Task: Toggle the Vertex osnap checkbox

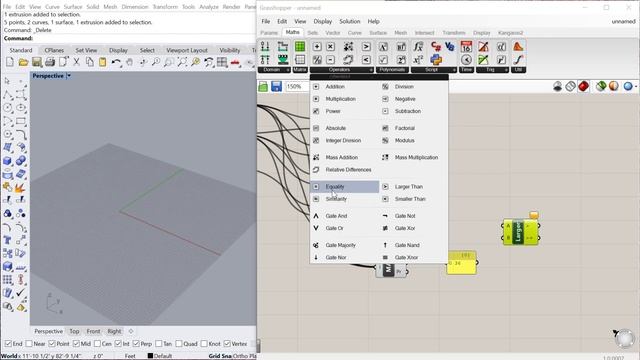Action: point(227,344)
